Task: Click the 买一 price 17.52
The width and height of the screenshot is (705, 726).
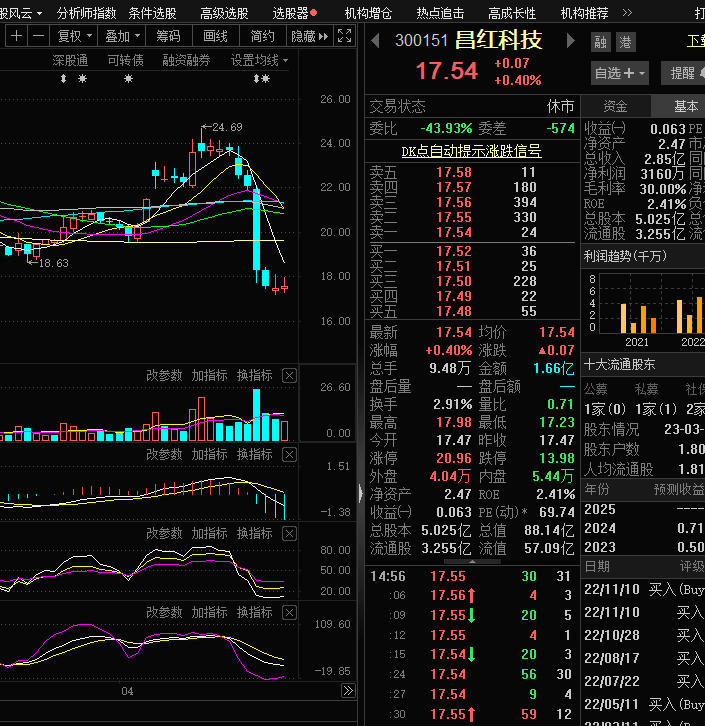Action: [454, 251]
